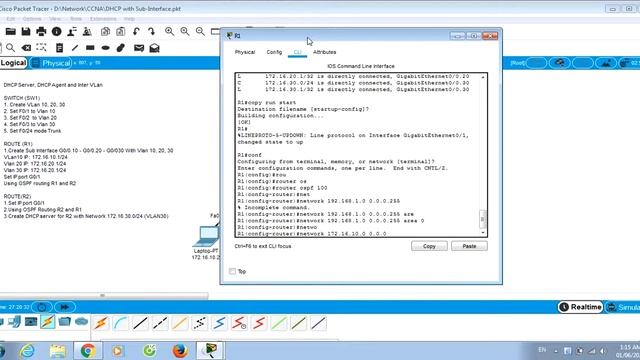Choose the copper cross-over dashed cable
Screen dimensions: 640x360
(160, 323)
